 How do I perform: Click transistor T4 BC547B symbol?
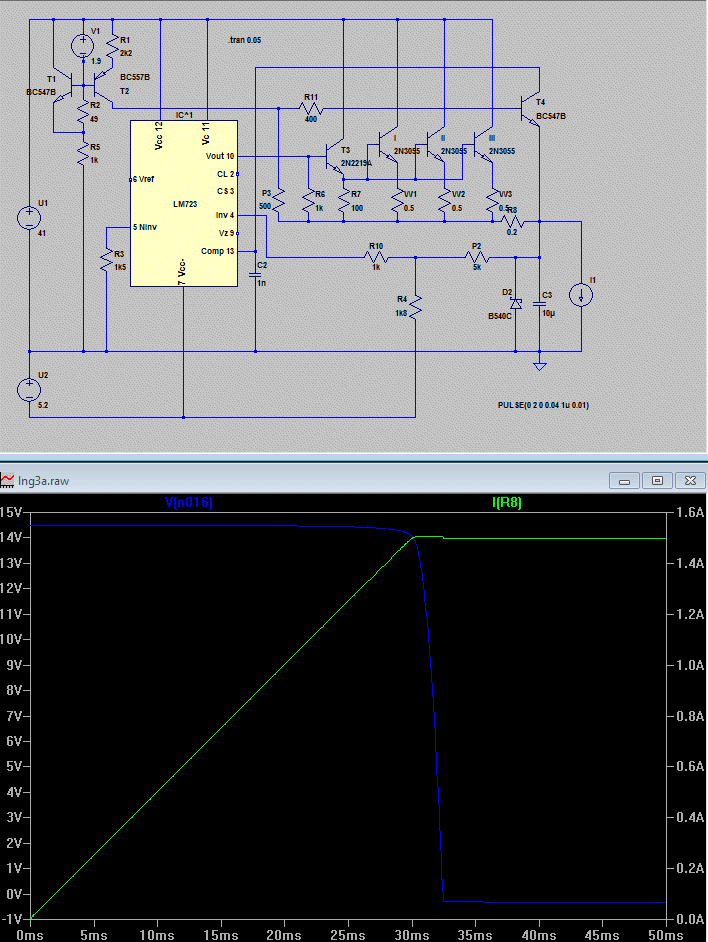coord(531,109)
